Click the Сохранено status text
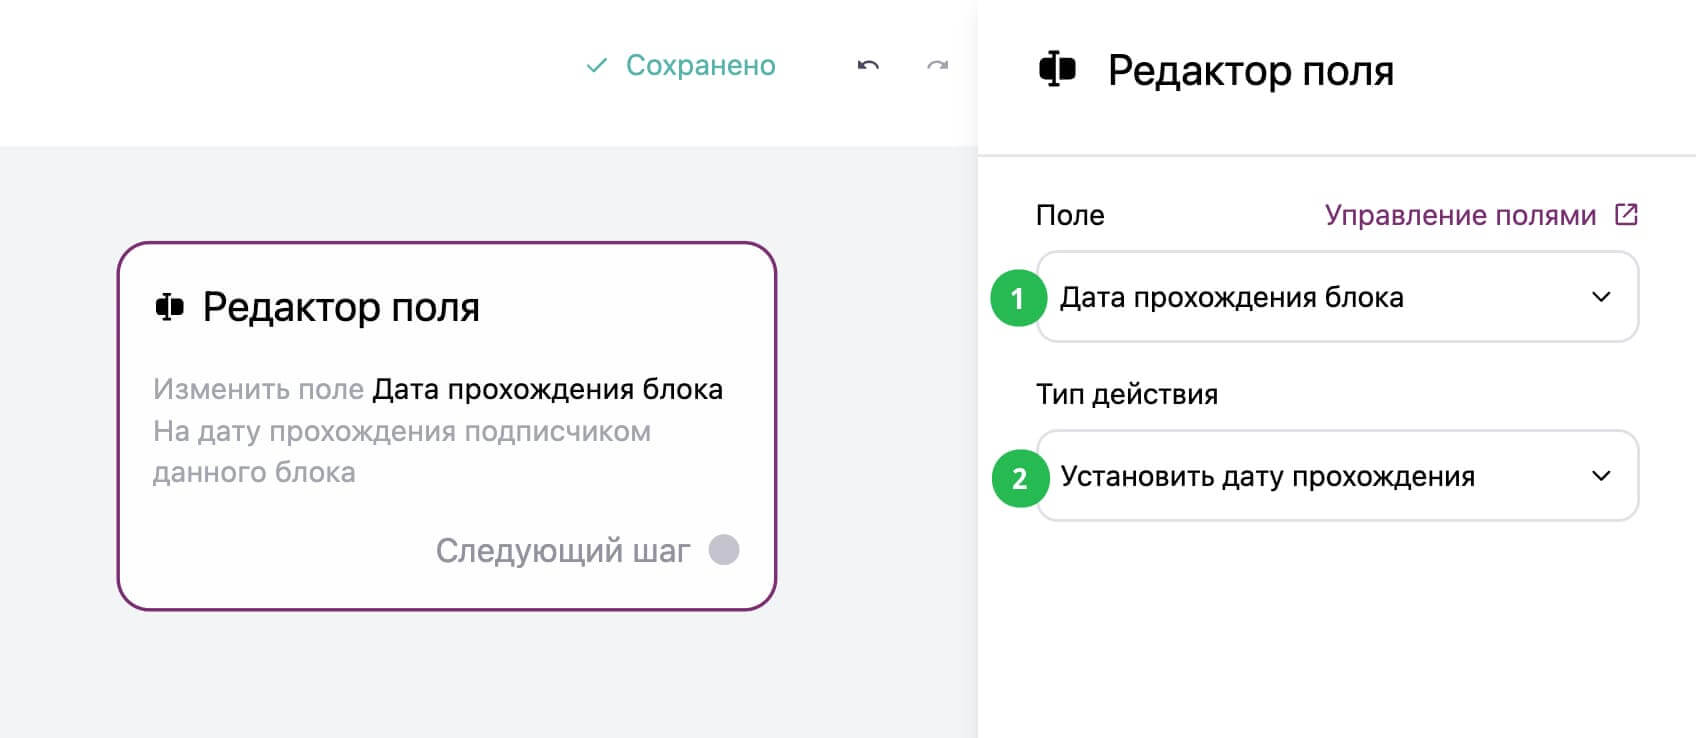 click(701, 65)
